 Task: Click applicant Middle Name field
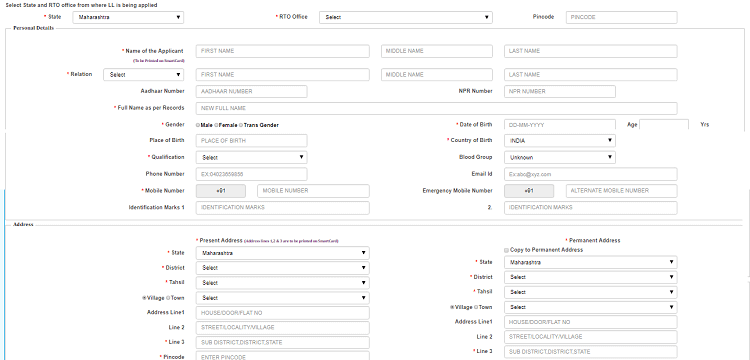click(x=437, y=51)
